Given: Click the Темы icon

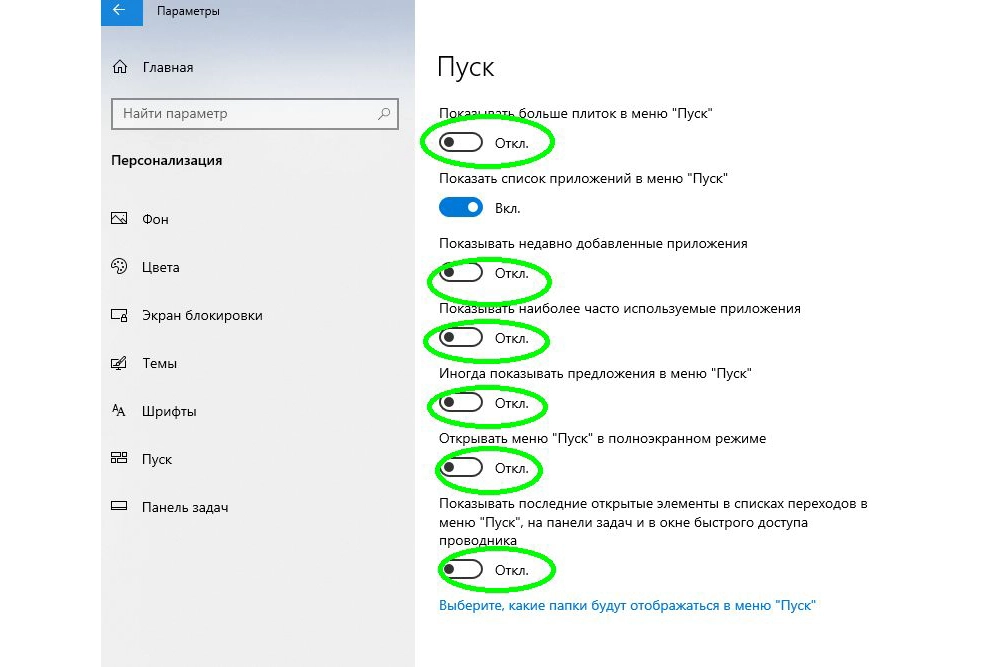Looking at the screenshot, I should (x=119, y=363).
